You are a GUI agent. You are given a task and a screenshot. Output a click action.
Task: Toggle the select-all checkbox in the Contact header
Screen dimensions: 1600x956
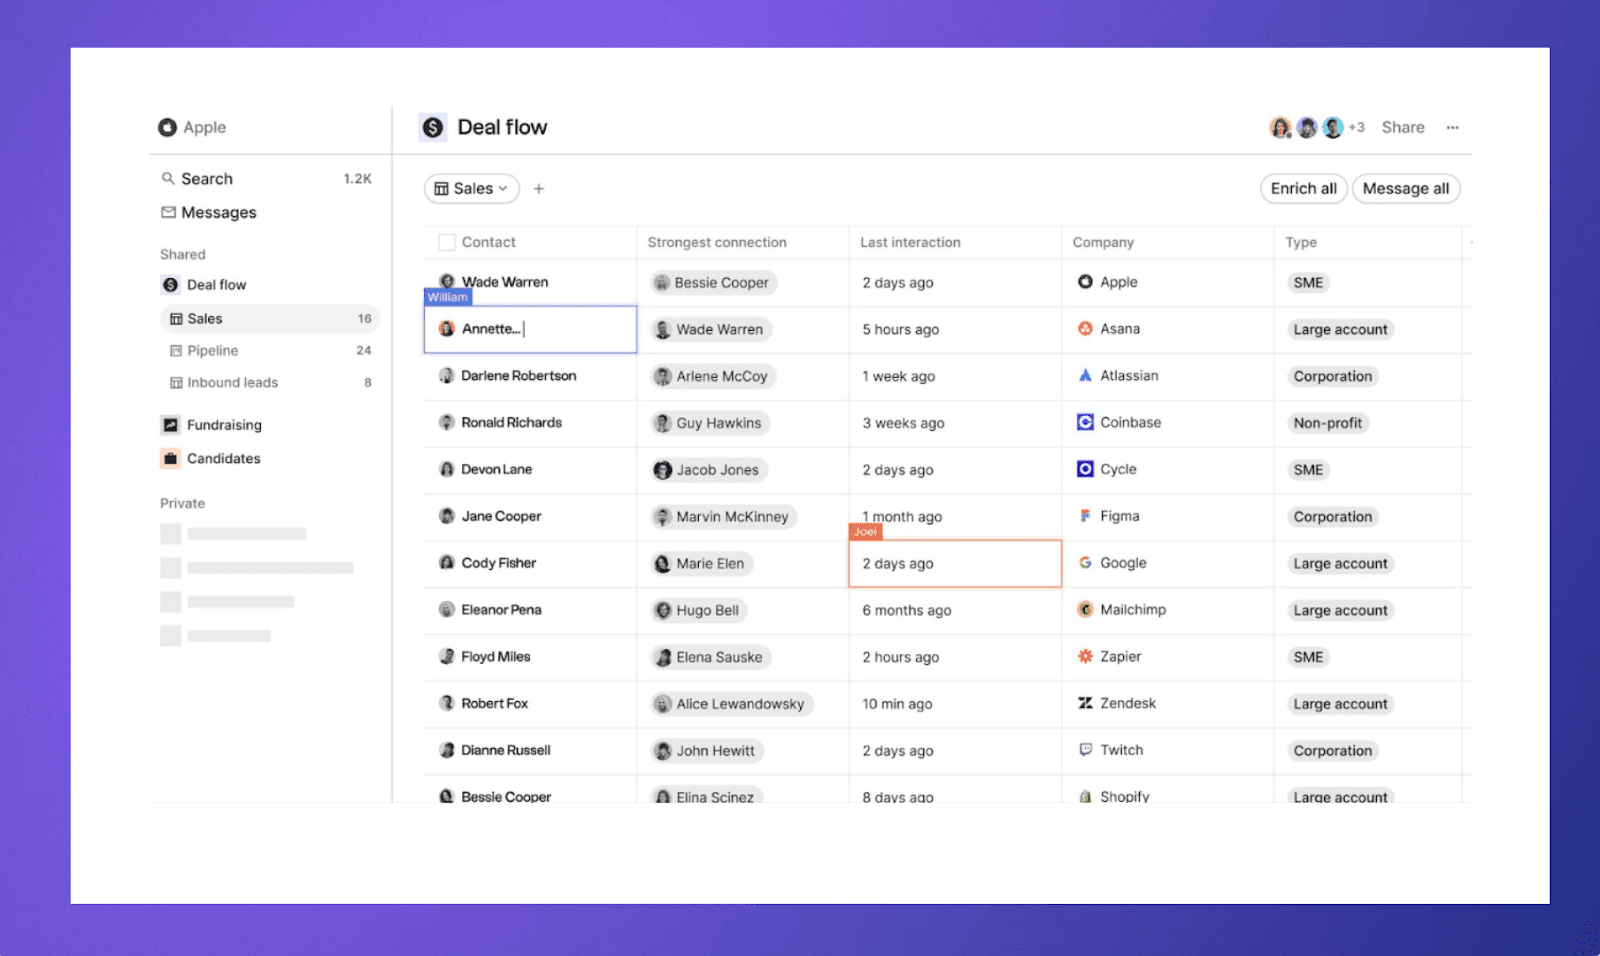point(445,242)
